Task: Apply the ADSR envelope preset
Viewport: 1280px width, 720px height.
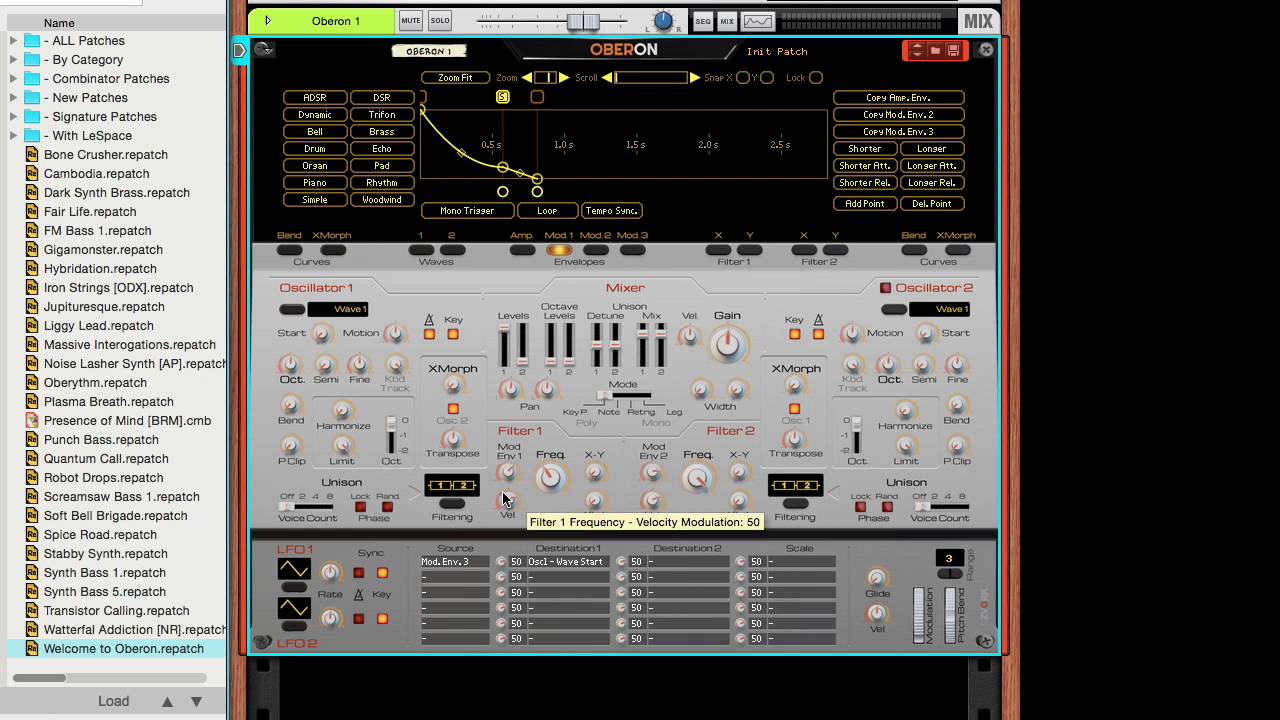Action: [x=315, y=98]
